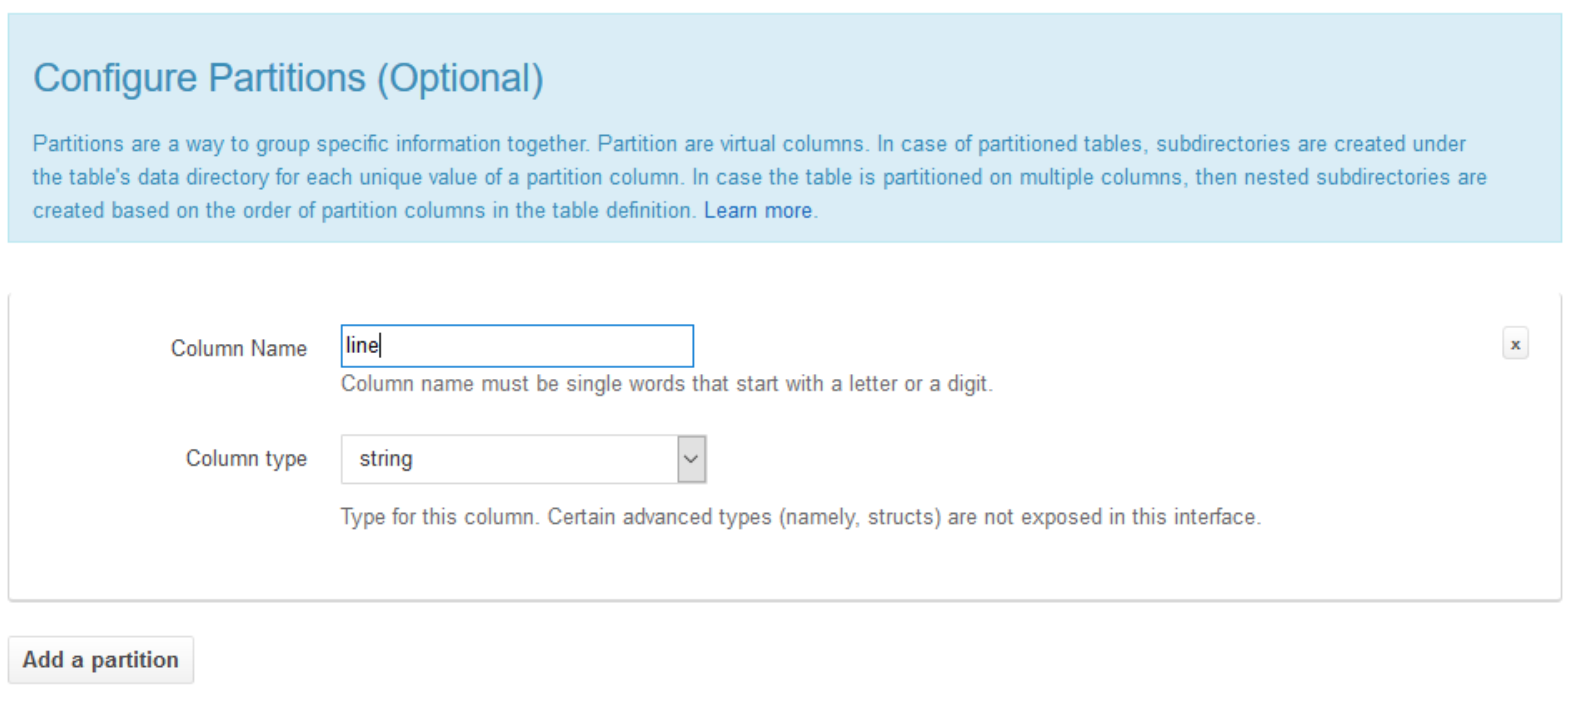Open the Learn more link
This screenshot has width=1578, height=710.
point(758,210)
